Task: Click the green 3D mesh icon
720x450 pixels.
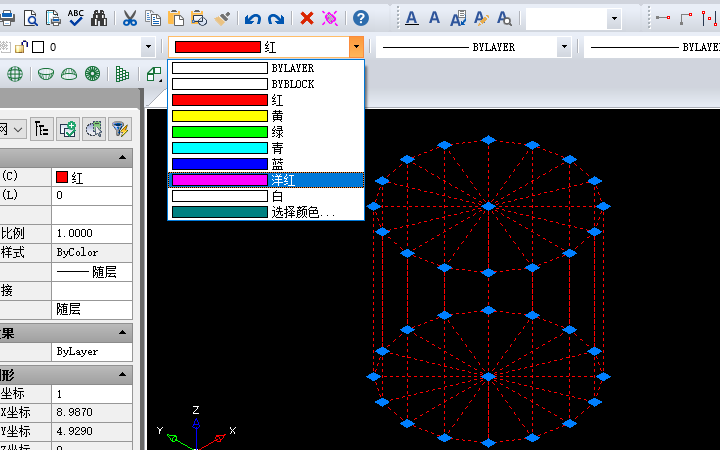Action: coord(122,74)
